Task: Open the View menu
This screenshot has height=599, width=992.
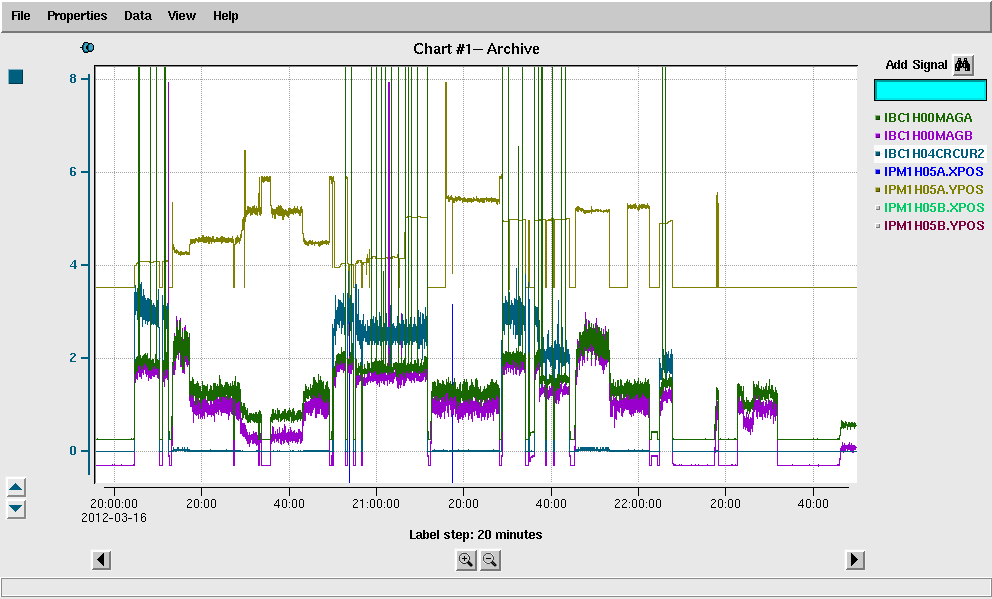Action: 182,16
